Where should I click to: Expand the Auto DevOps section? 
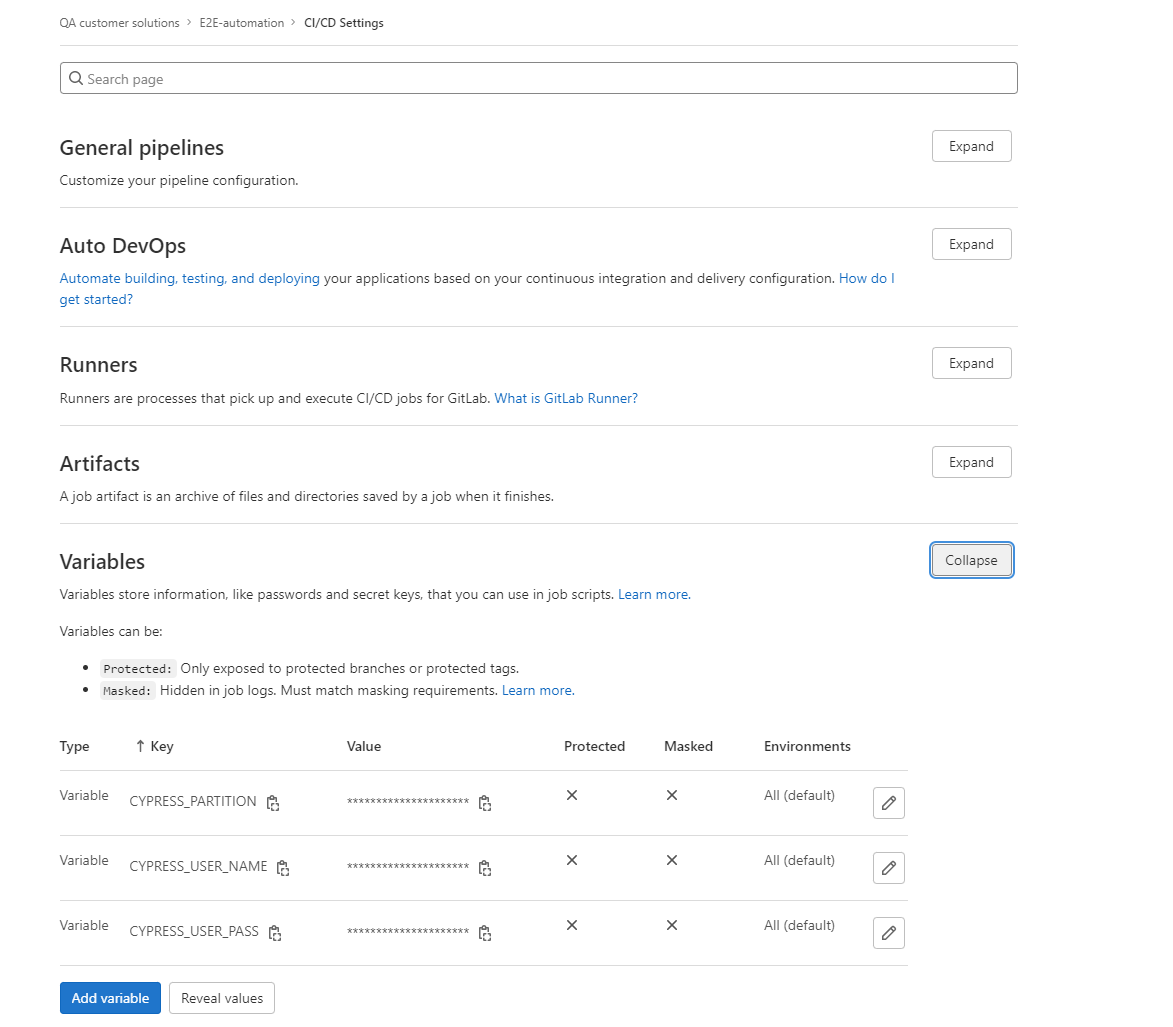tap(971, 244)
